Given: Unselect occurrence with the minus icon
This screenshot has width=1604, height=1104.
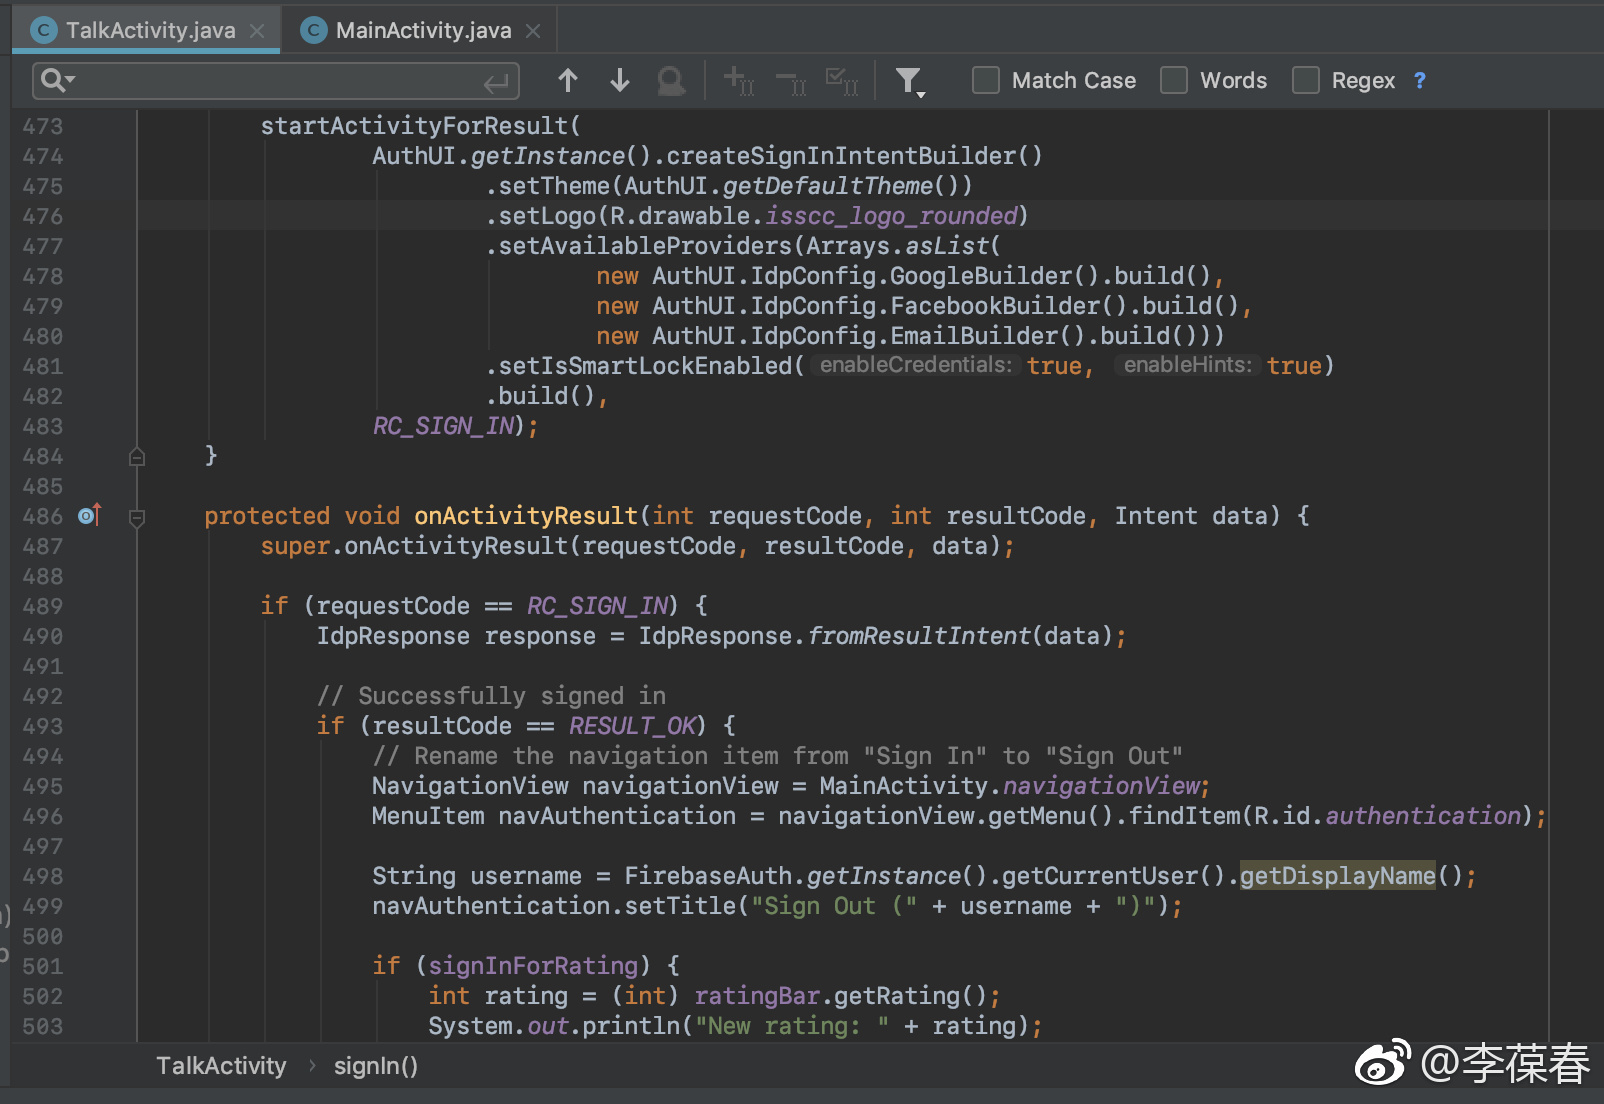Looking at the screenshot, I should [791, 81].
